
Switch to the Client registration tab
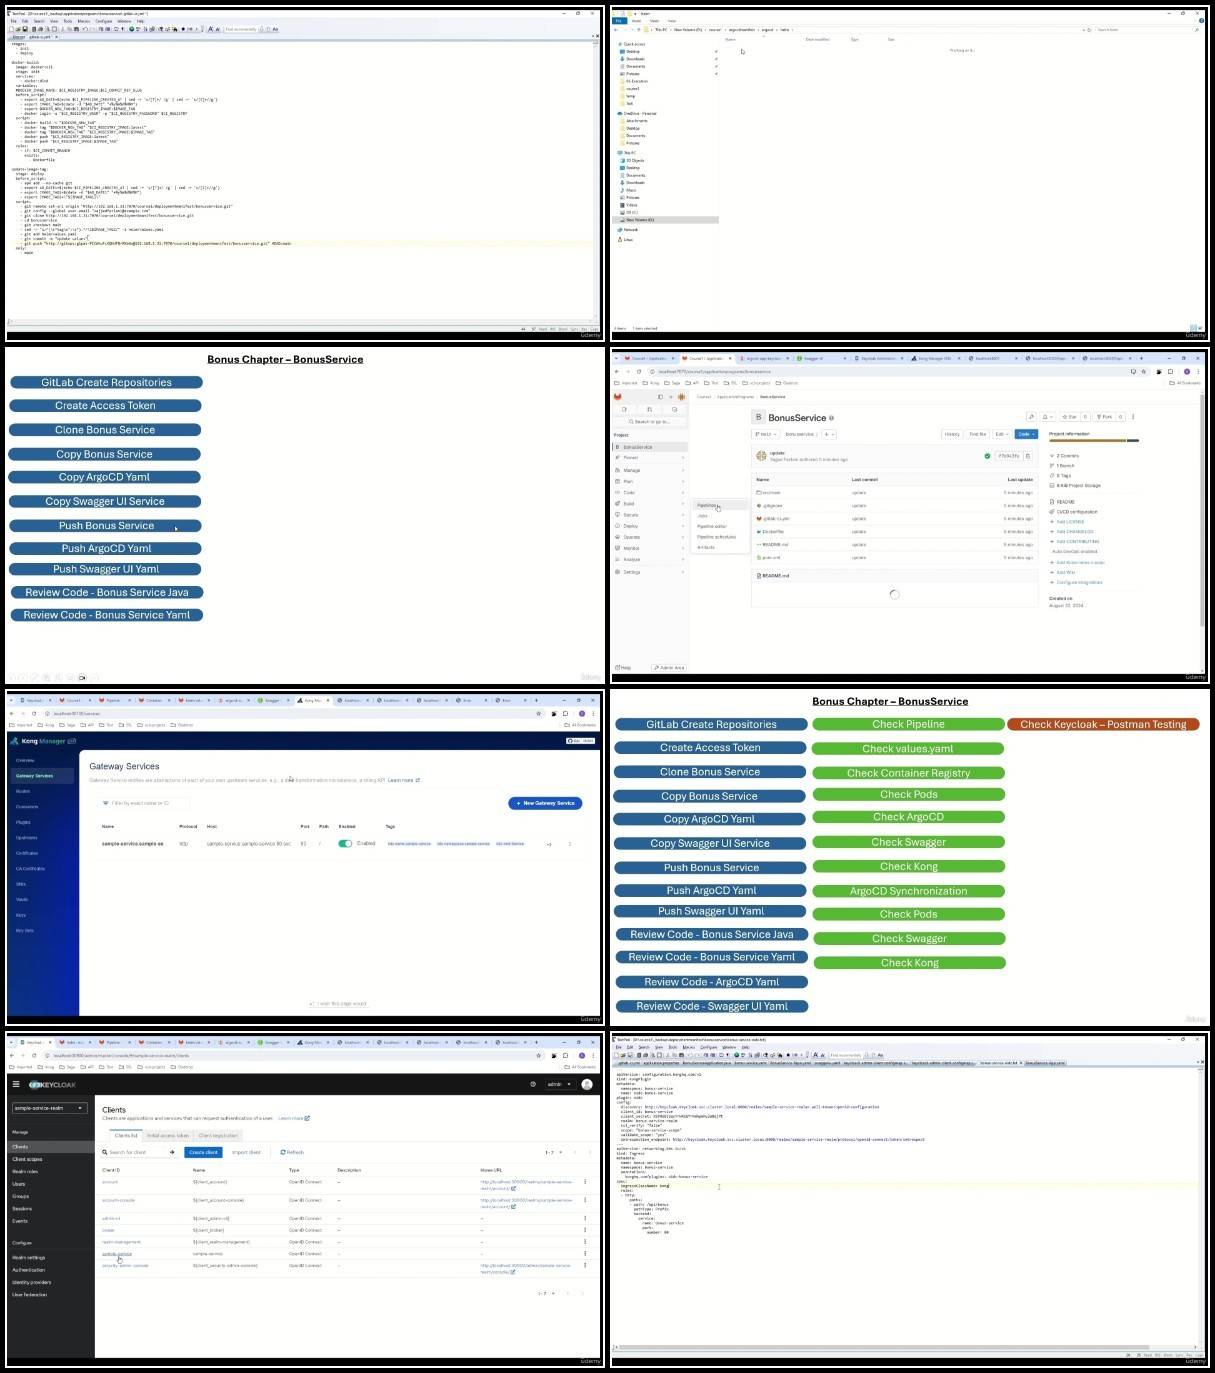tap(218, 1136)
